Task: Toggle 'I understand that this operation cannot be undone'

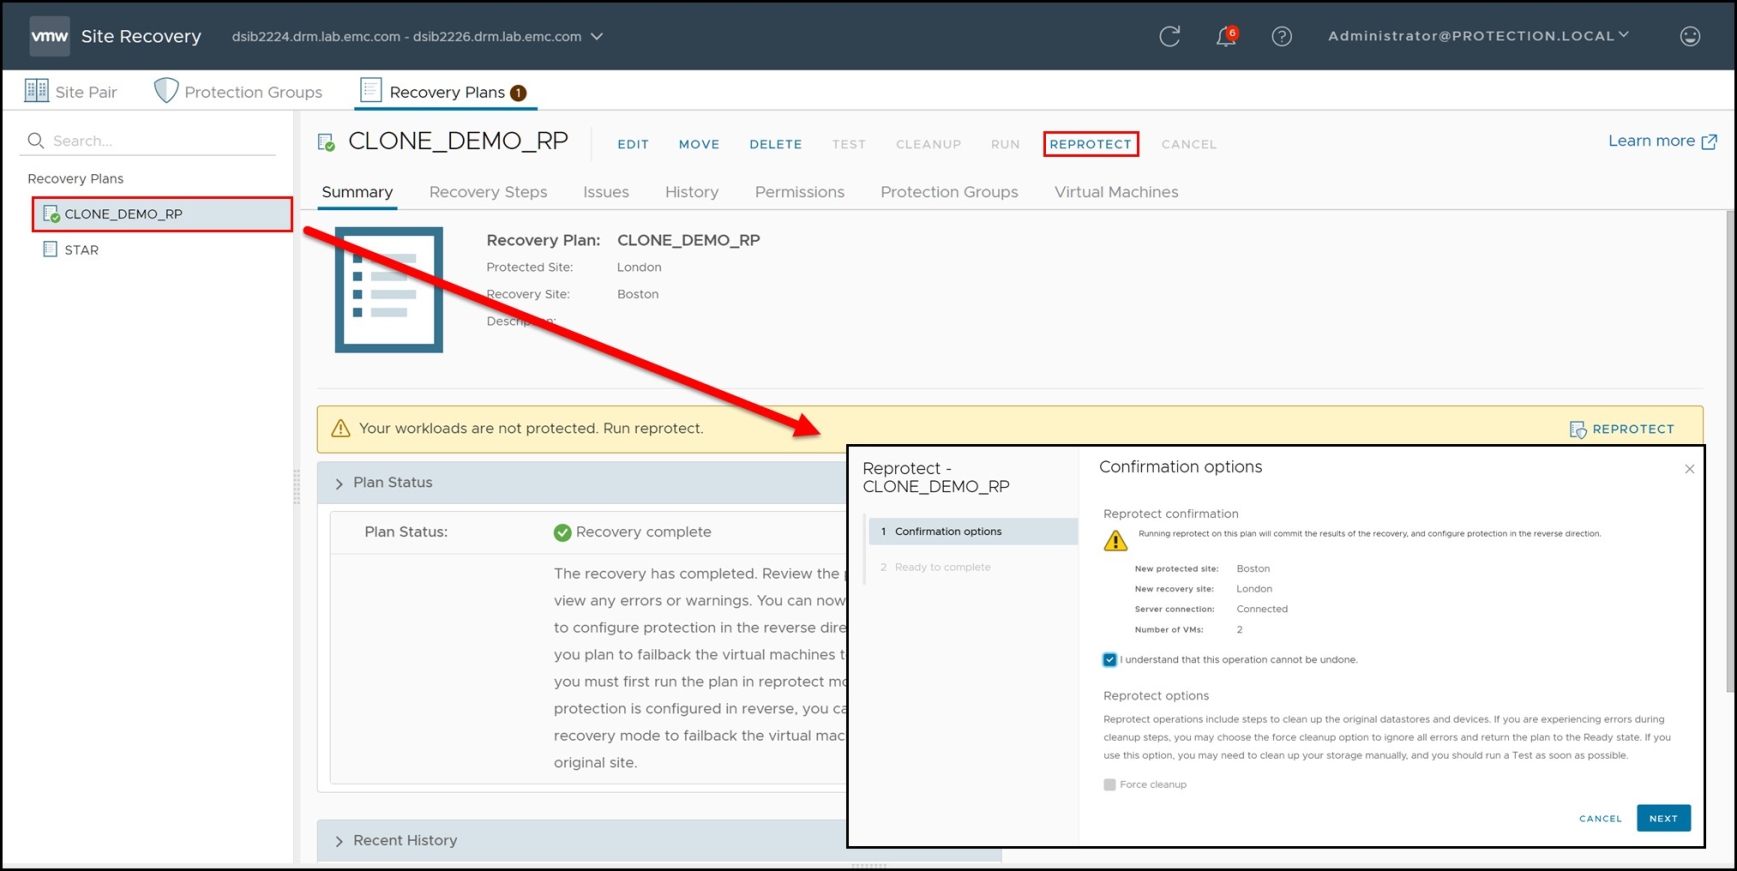Action: [x=1109, y=659]
